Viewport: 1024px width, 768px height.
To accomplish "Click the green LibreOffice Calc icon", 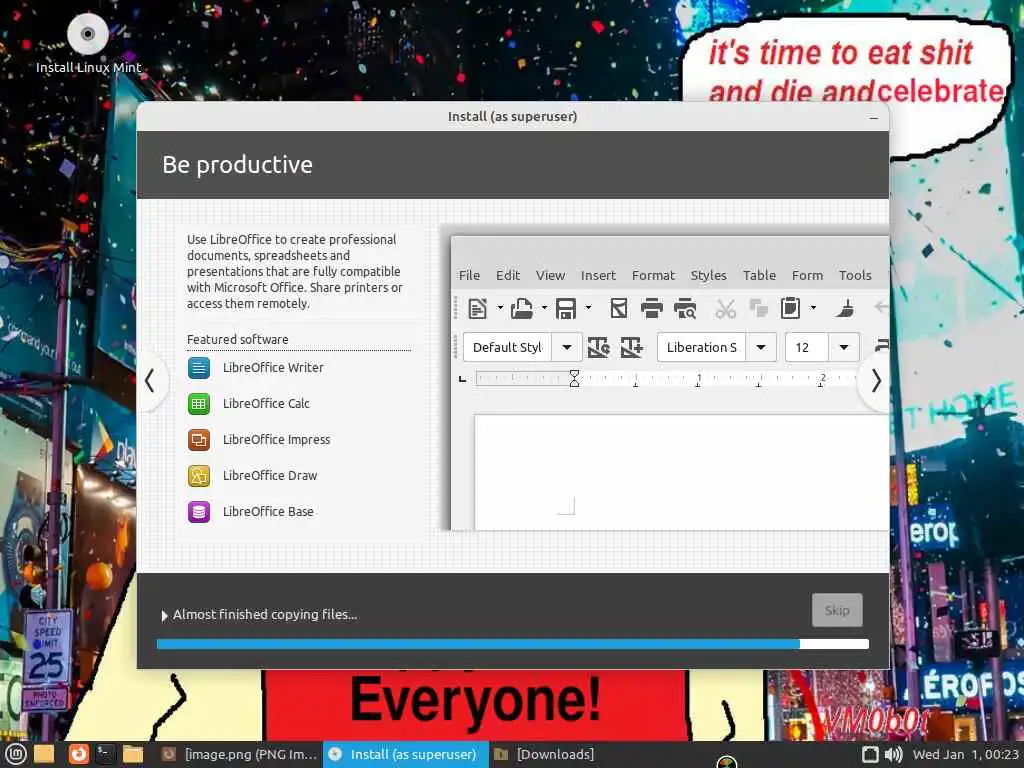I will click(199, 404).
